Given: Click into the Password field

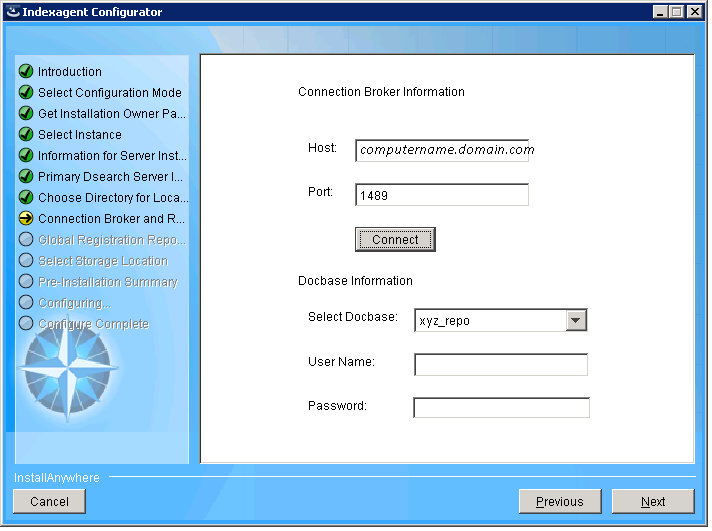Looking at the screenshot, I should [x=501, y=408].
